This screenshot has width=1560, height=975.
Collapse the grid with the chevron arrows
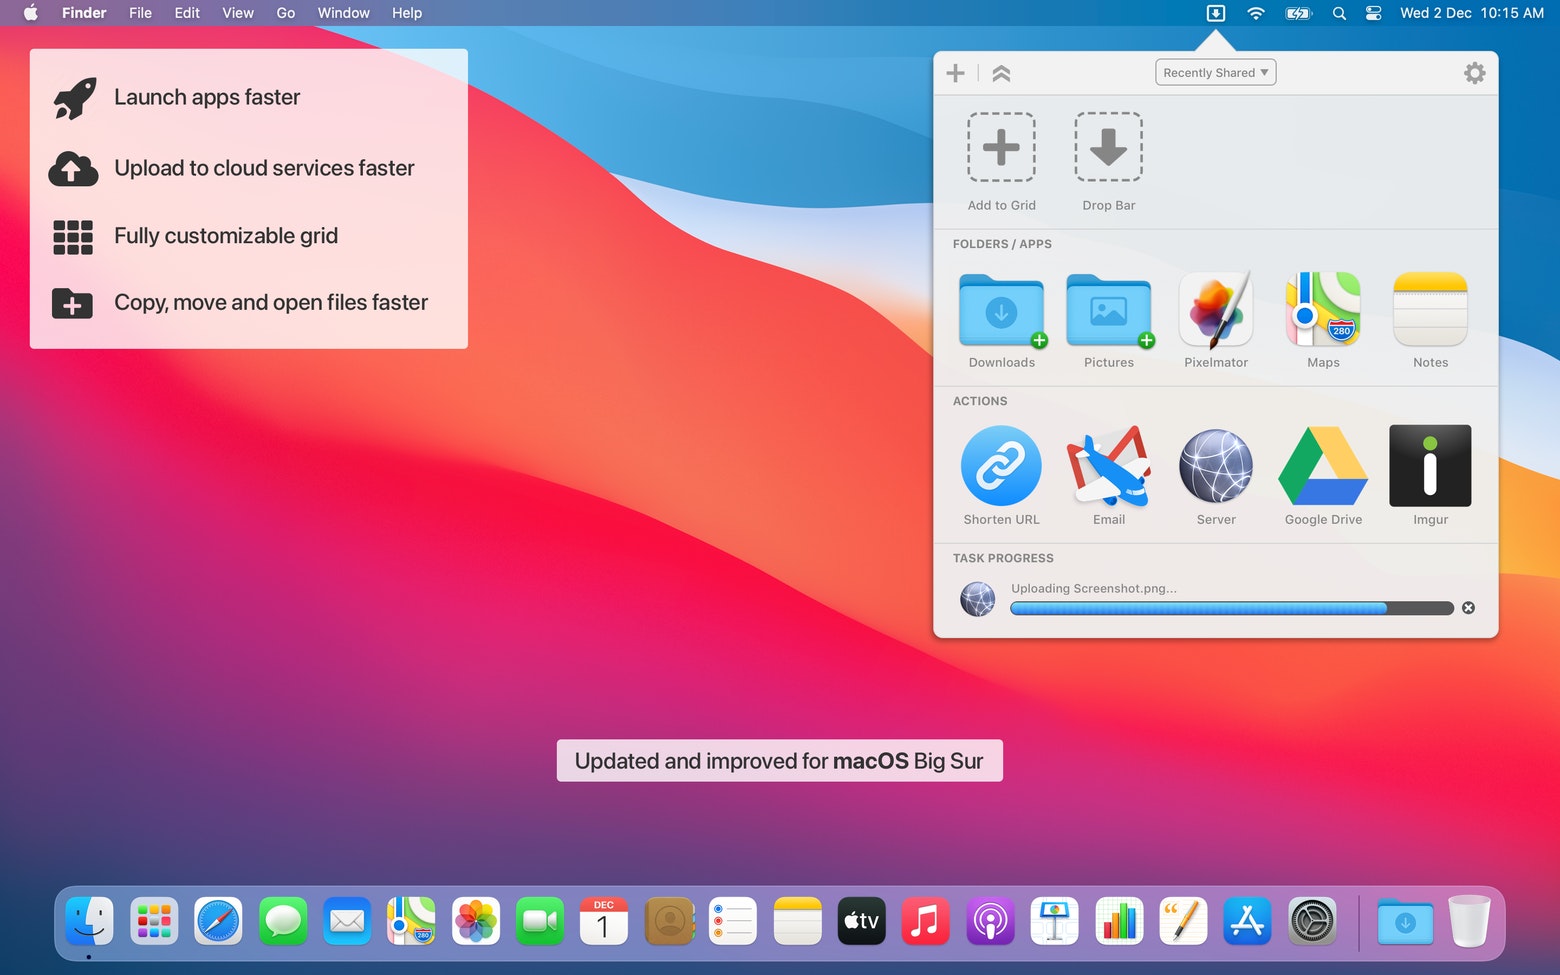point(1001,72)
